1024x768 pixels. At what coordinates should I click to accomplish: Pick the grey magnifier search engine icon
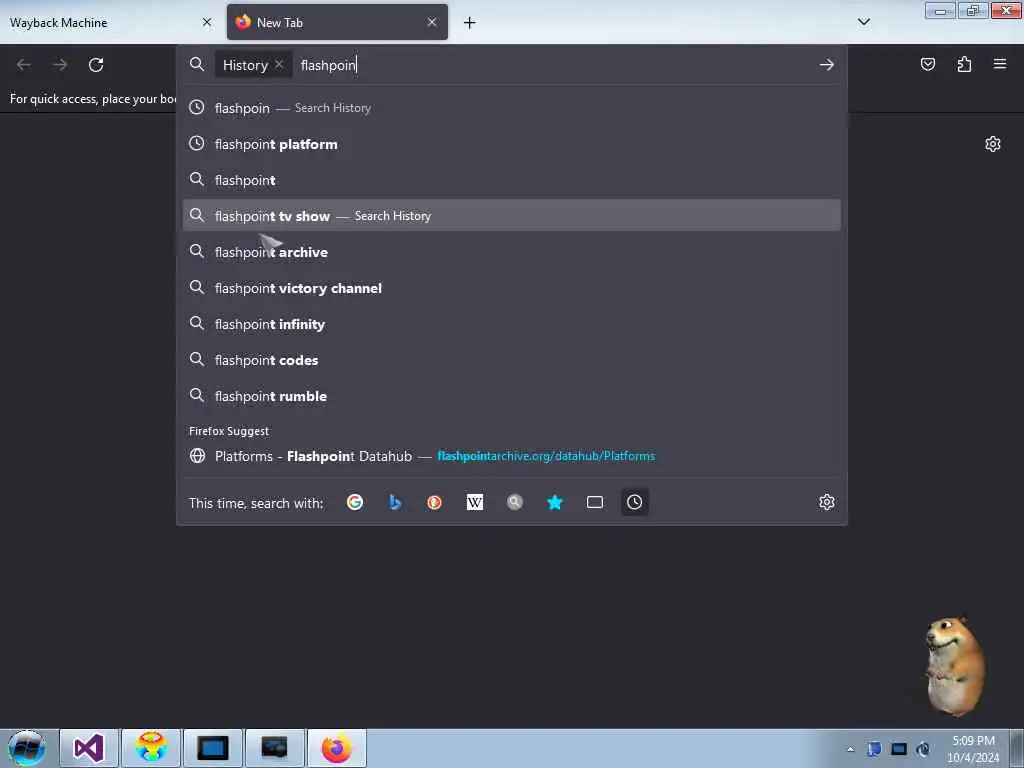point(515,502)
